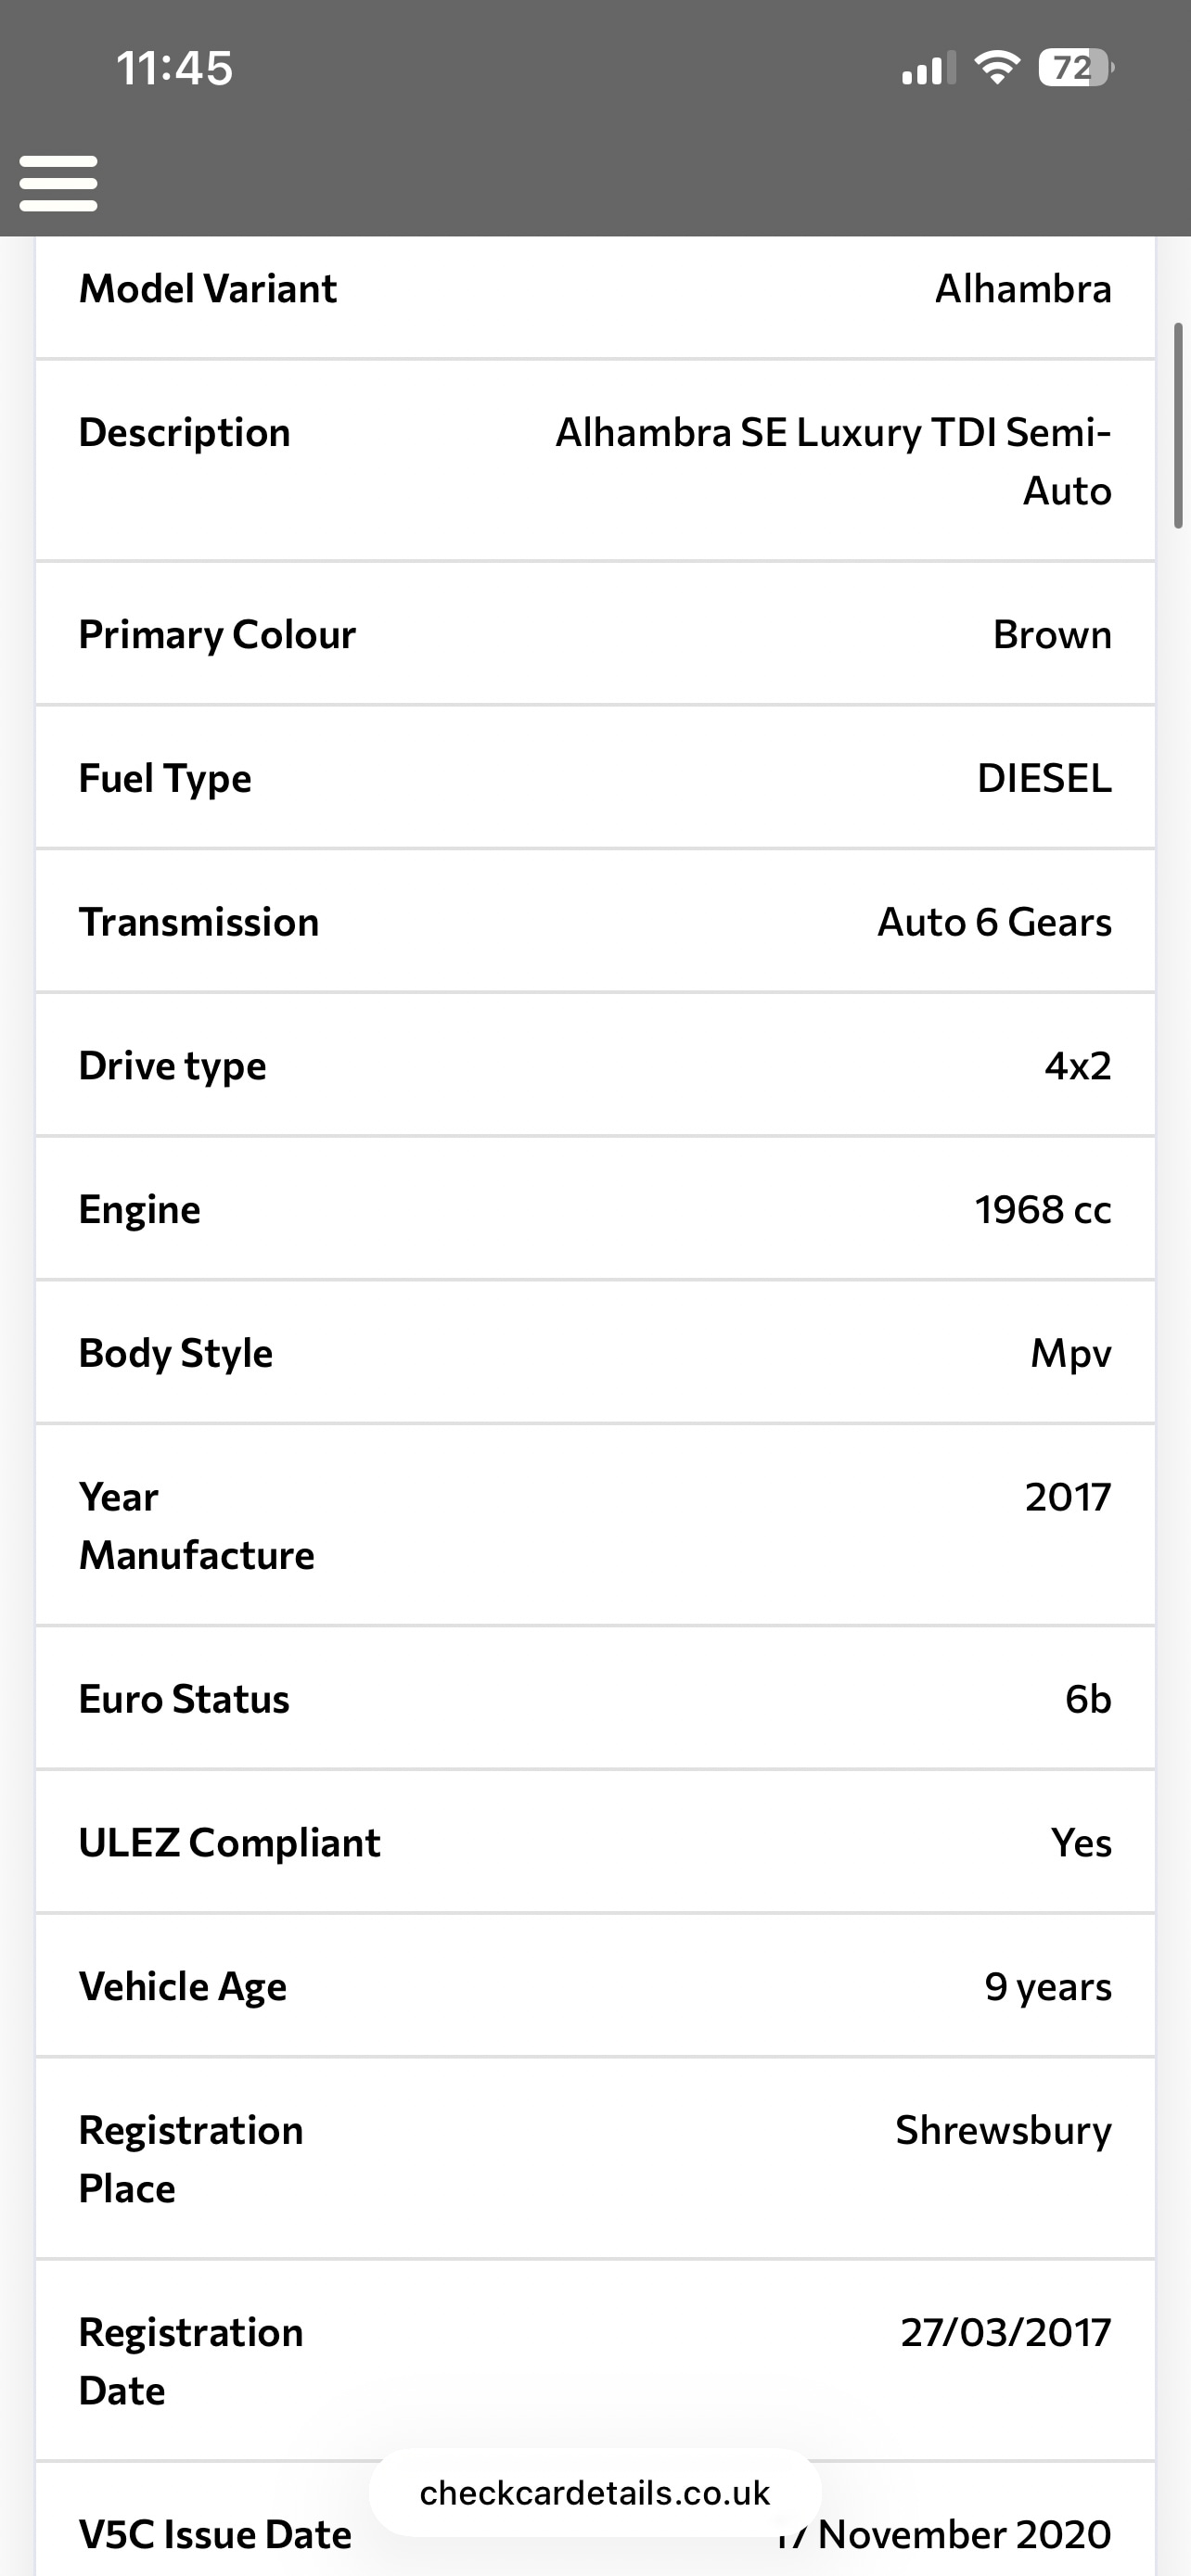The width and height of the screenshot is (1191, 2576).
Task: Select the Year Manufacture label
Action: 196,1526
